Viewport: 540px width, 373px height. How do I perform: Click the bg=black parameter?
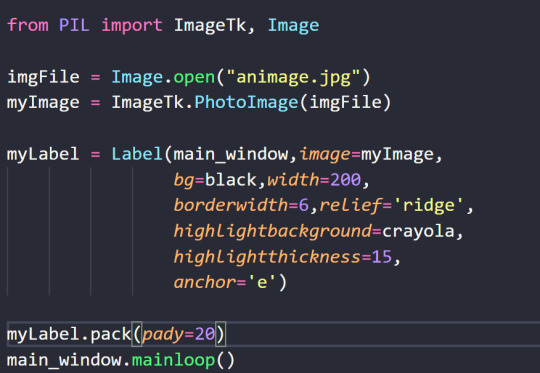(x=215, y=180)
